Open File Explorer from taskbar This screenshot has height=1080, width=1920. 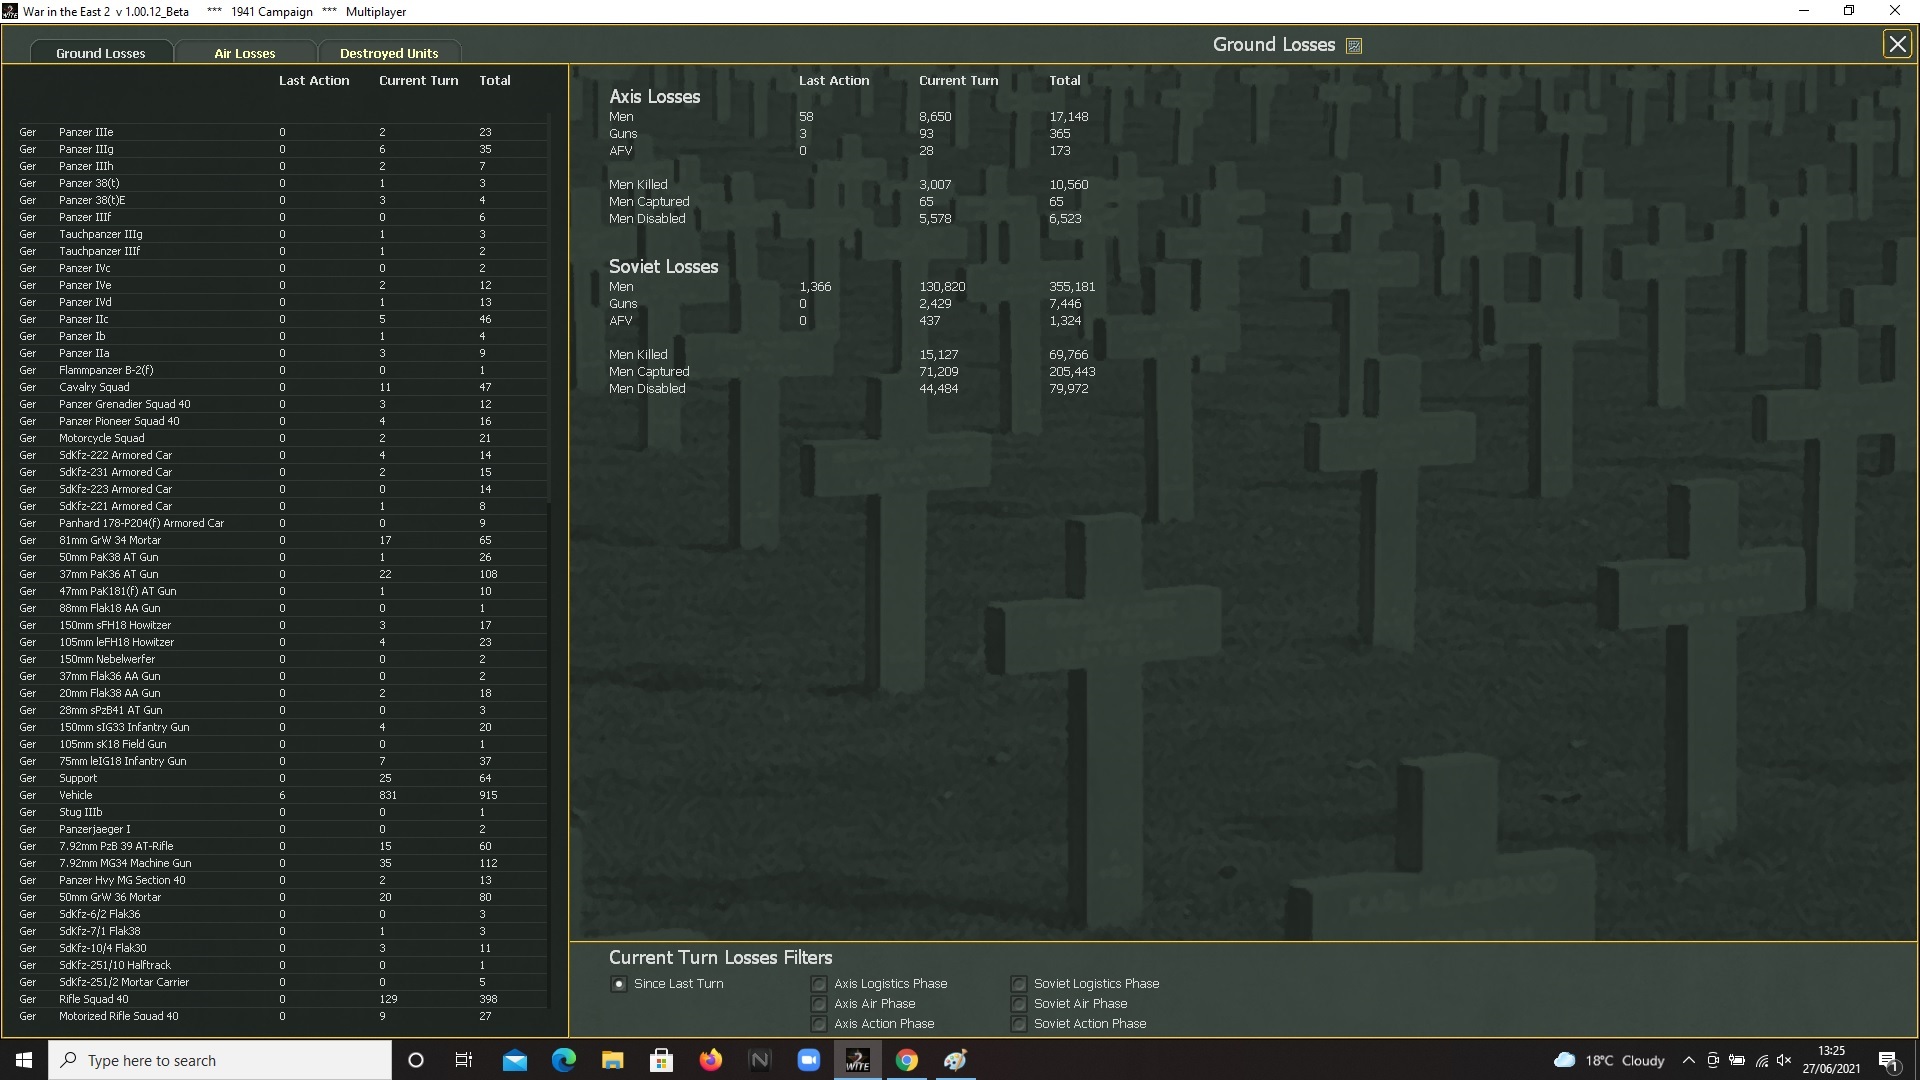click(x=612, y=1060)
